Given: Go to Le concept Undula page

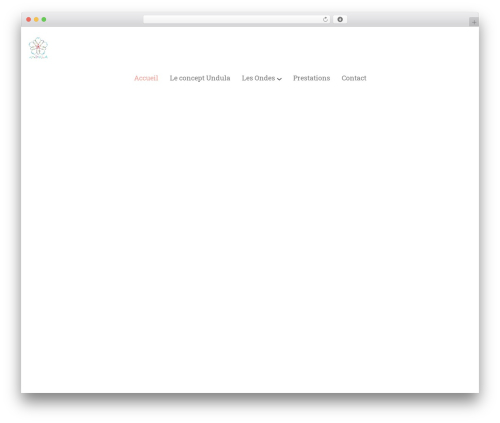Looking at the screenshot, I should click(x=200, y=78).
